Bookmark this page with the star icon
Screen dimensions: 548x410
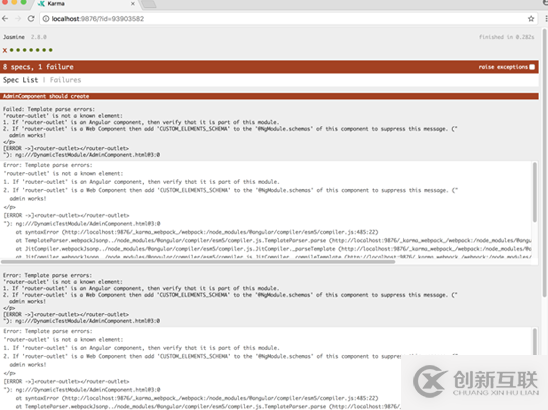(x=531, y=19)
